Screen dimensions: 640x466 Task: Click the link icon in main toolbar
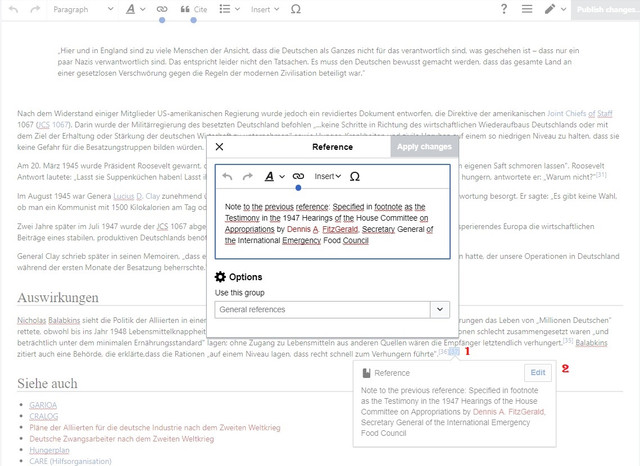[162, 9]
